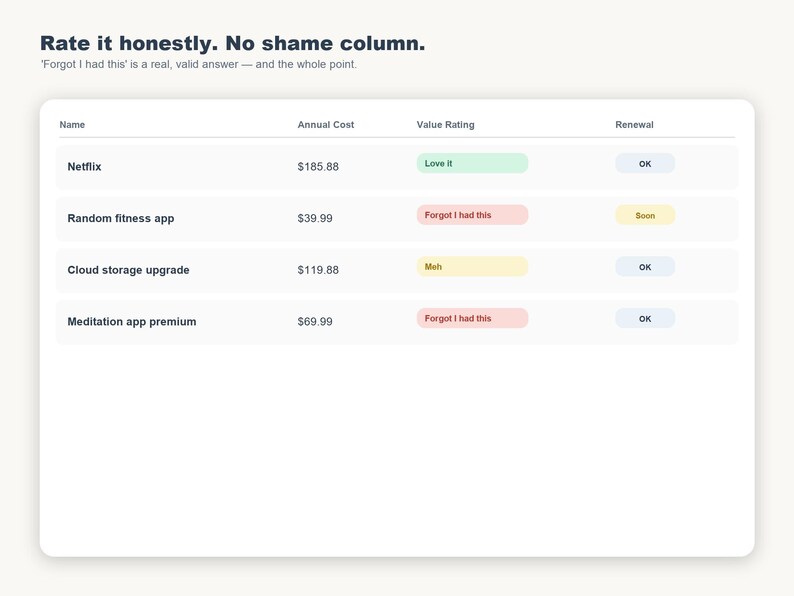Image resolution: width=794 pixels, height=596 pixels.
Task: Click the 'Rate it honestly' heading
Action: coord(232,44)
